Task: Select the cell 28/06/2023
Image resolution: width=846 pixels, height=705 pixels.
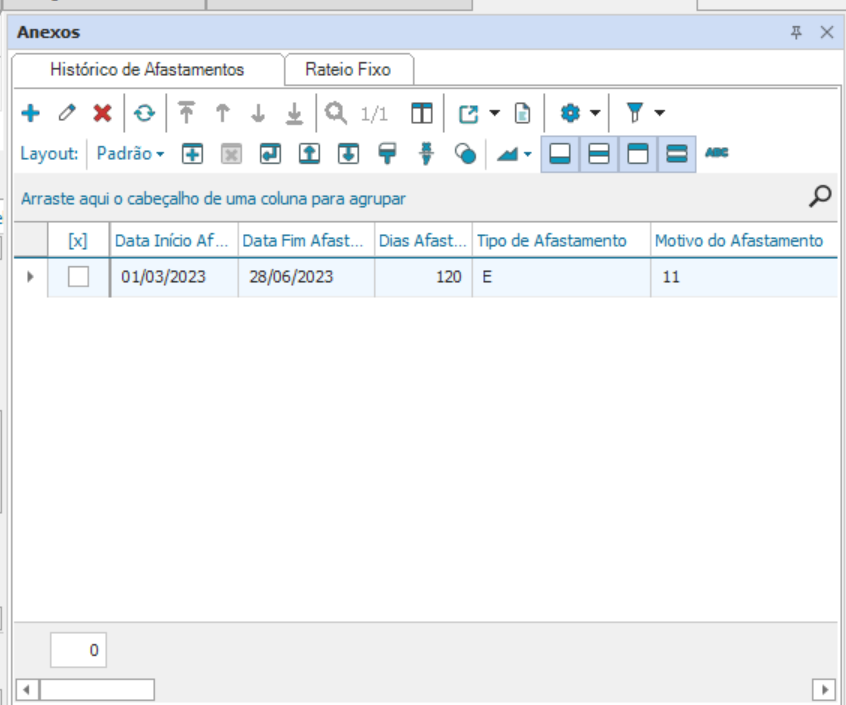Action: (306, 277)
